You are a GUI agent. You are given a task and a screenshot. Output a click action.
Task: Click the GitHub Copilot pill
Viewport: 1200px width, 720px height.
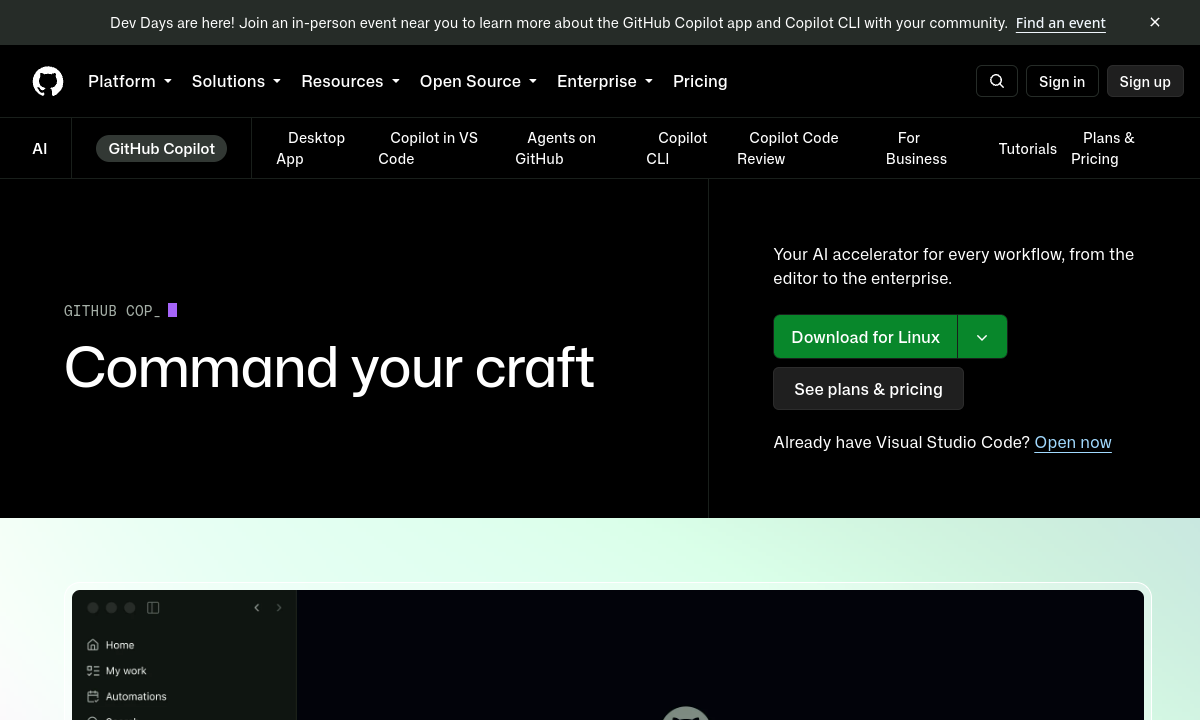coord(161,148)
